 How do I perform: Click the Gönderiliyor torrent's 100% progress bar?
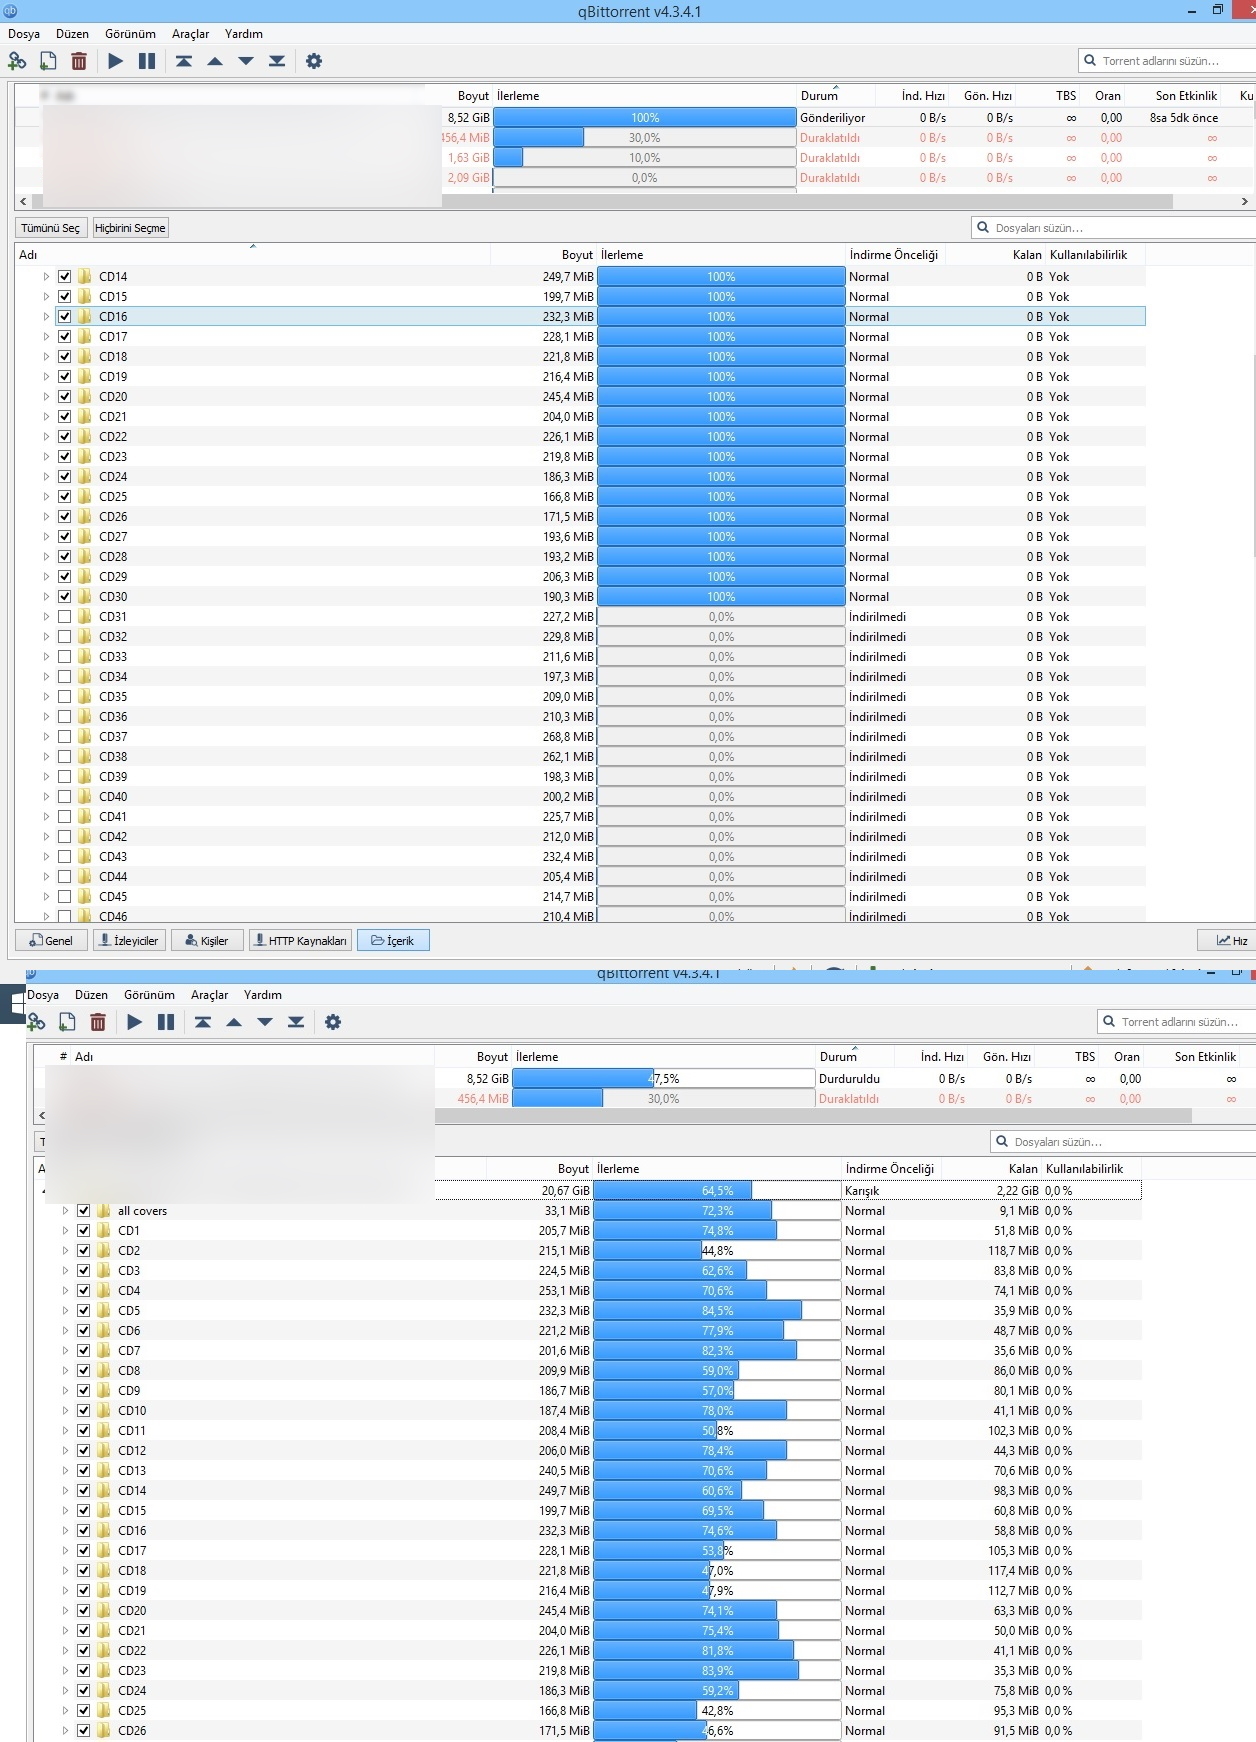click(x=645, y=118)
